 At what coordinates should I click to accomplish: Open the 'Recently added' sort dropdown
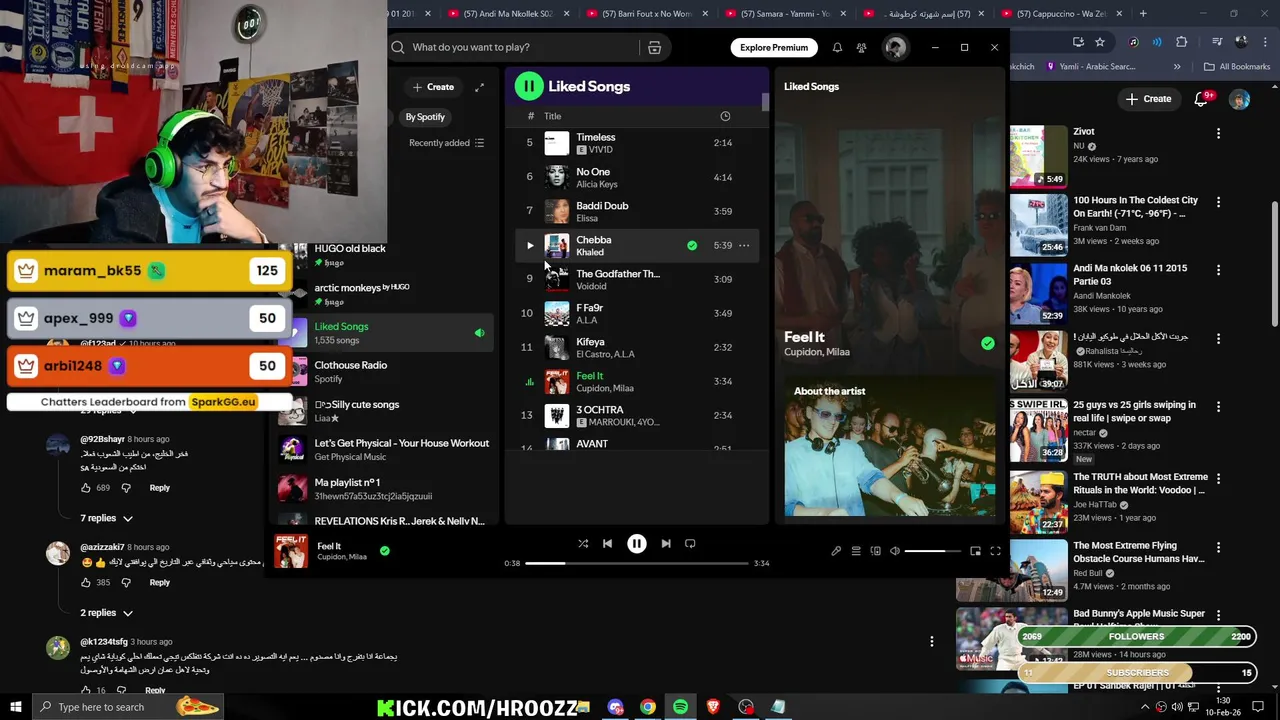[446, 143]
